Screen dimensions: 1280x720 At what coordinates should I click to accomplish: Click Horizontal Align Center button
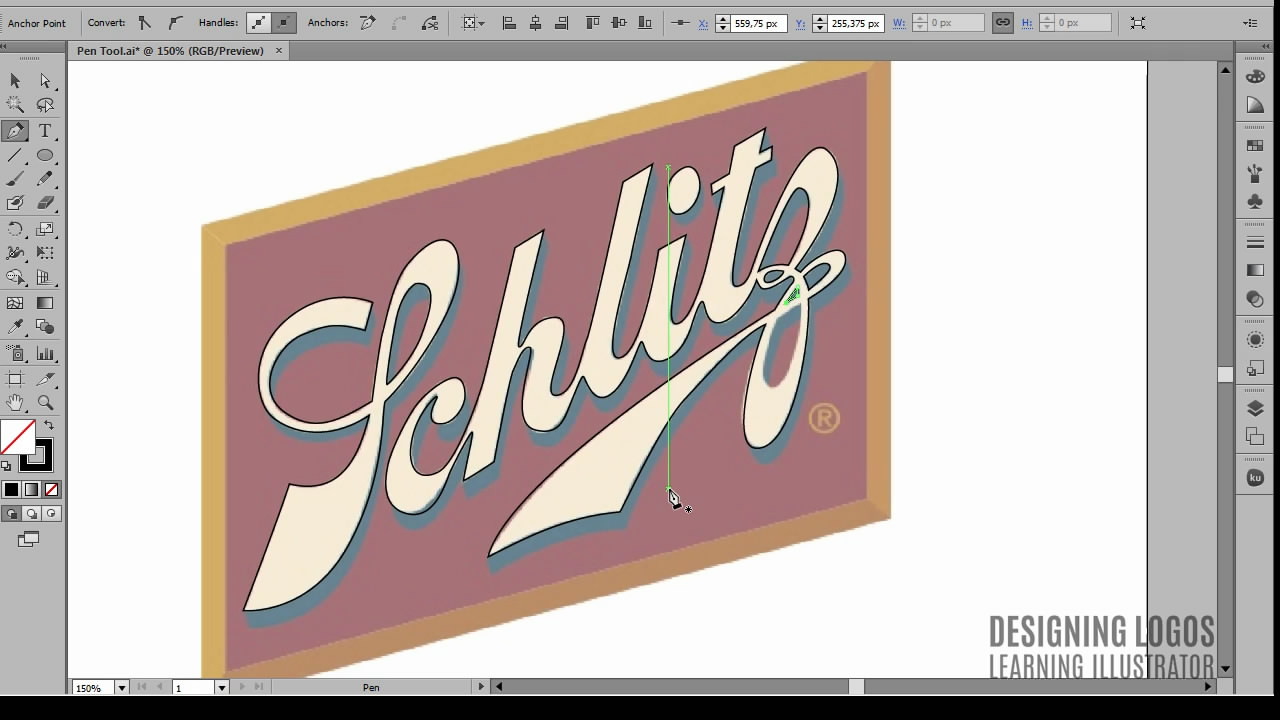coord(535,22)
